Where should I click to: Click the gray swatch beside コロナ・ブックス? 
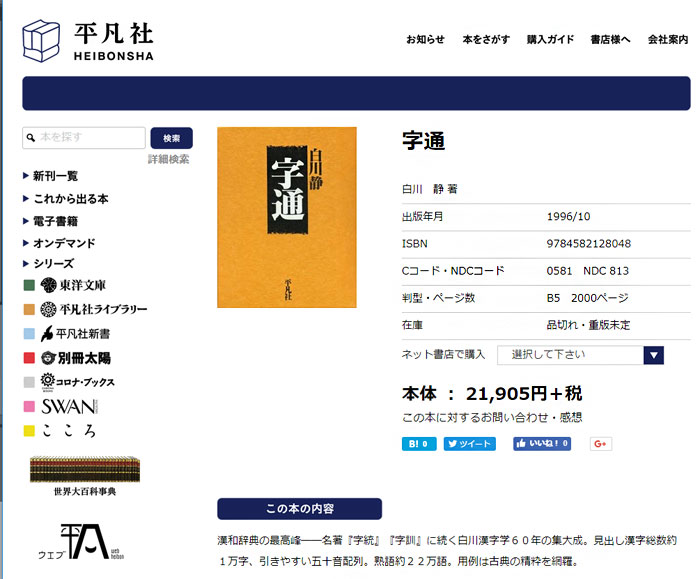tap(29, 382)
